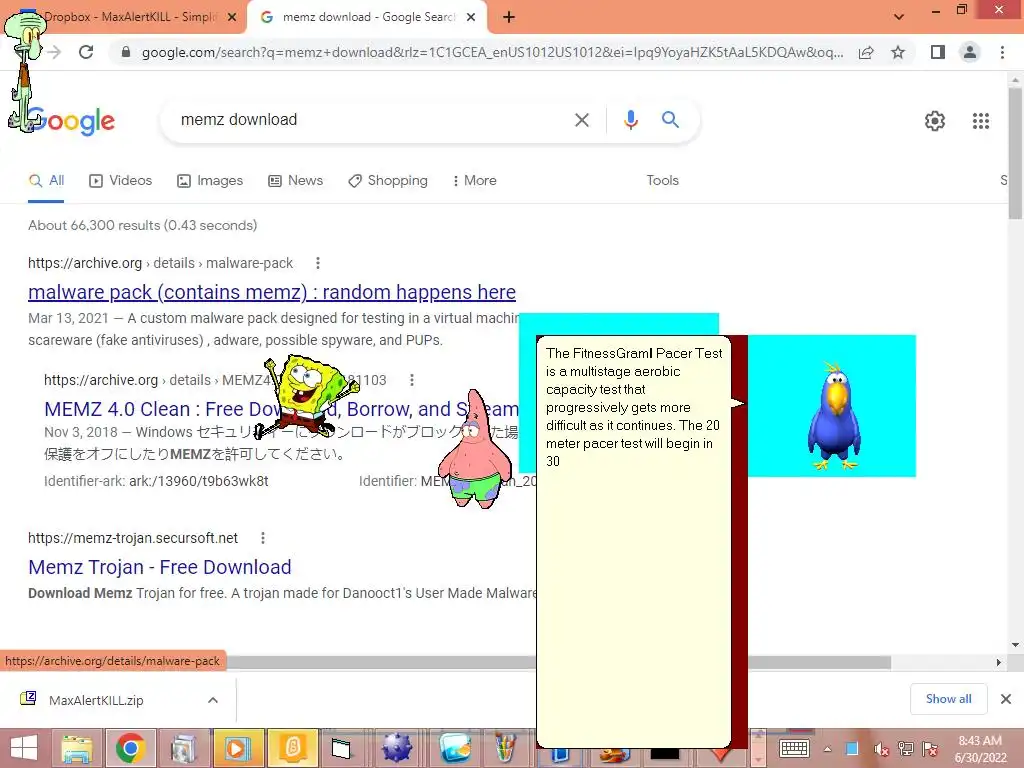Open Action Center flag icon

point(930,749)
